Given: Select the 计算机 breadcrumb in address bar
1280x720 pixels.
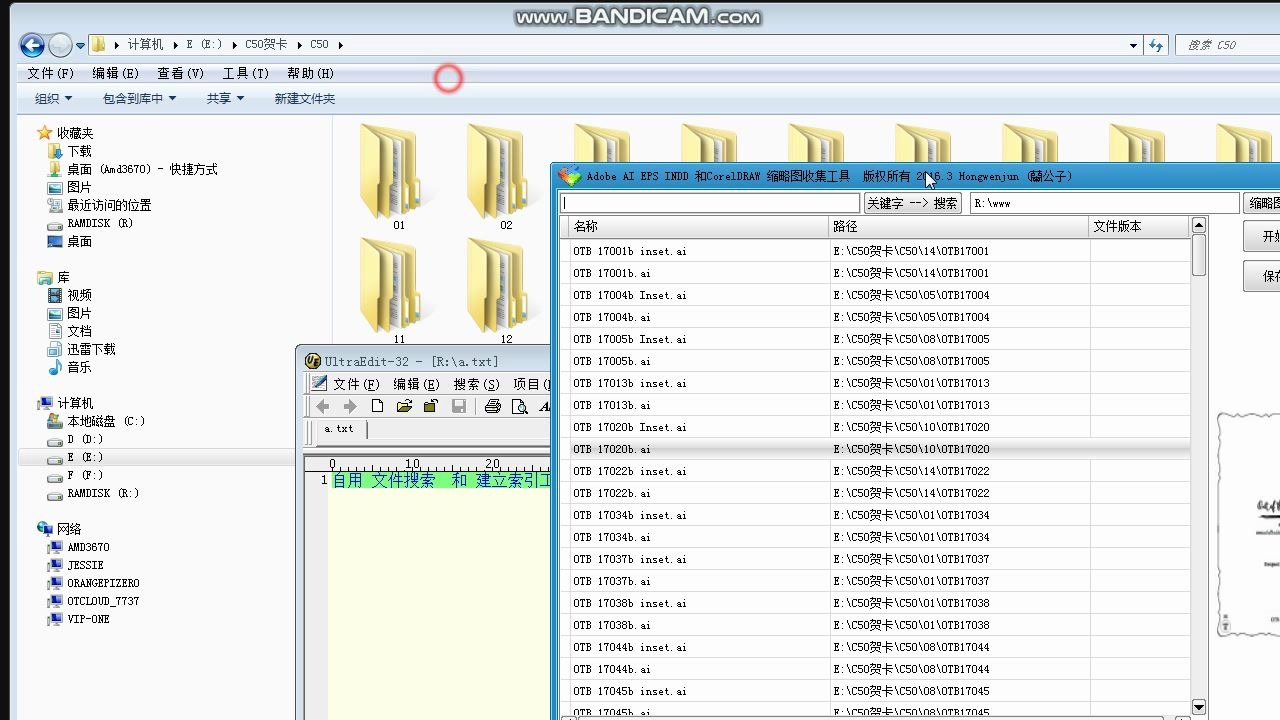Looking at the screenshot, I should click(x=145, y=45).
